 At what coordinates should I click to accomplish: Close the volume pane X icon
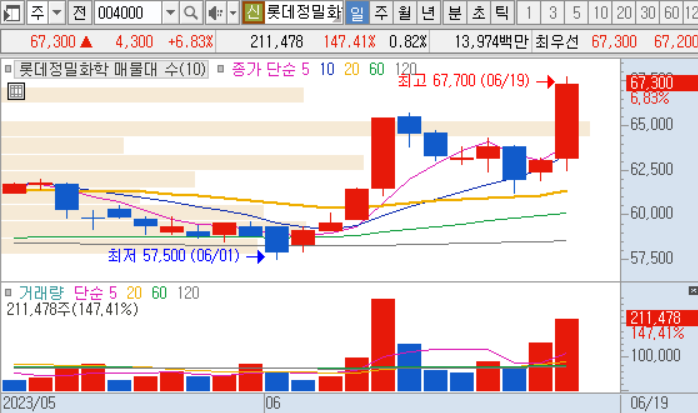pyautogui.click(x=693, y=291)
